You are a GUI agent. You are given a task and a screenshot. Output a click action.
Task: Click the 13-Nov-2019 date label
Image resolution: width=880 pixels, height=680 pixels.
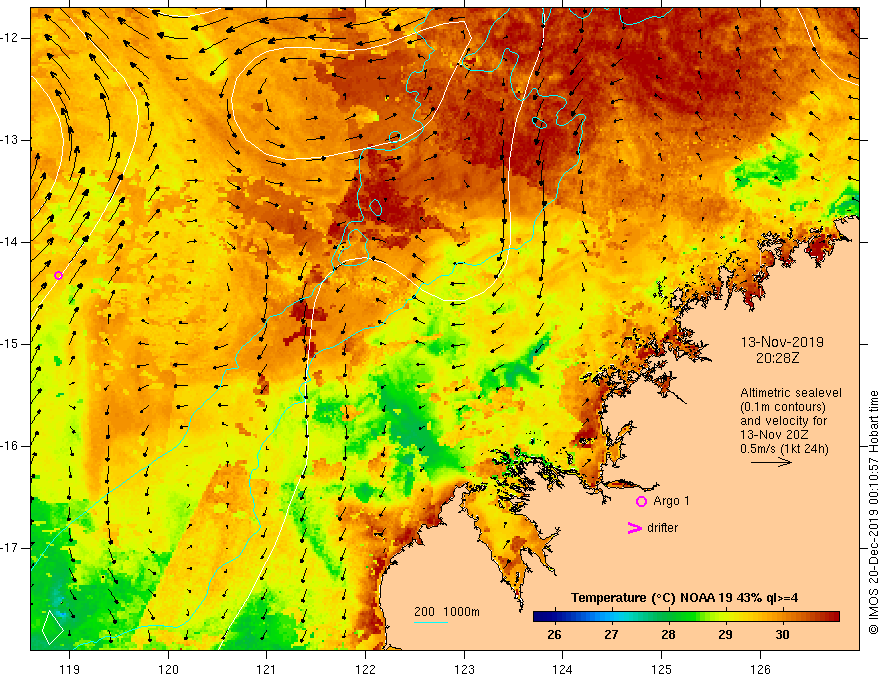(782, 342)
